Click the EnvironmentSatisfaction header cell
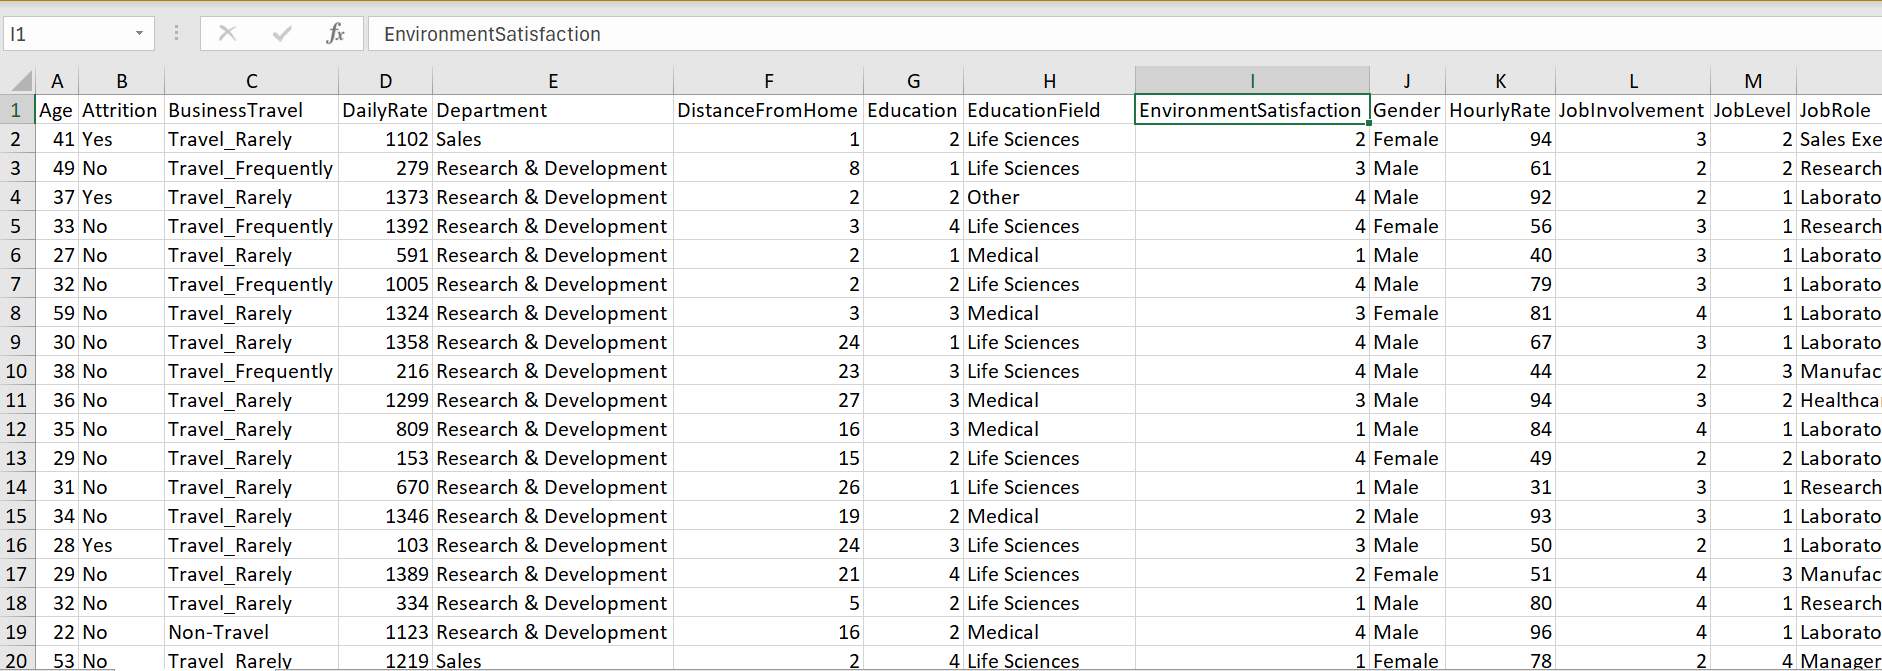 [1250, 110]
